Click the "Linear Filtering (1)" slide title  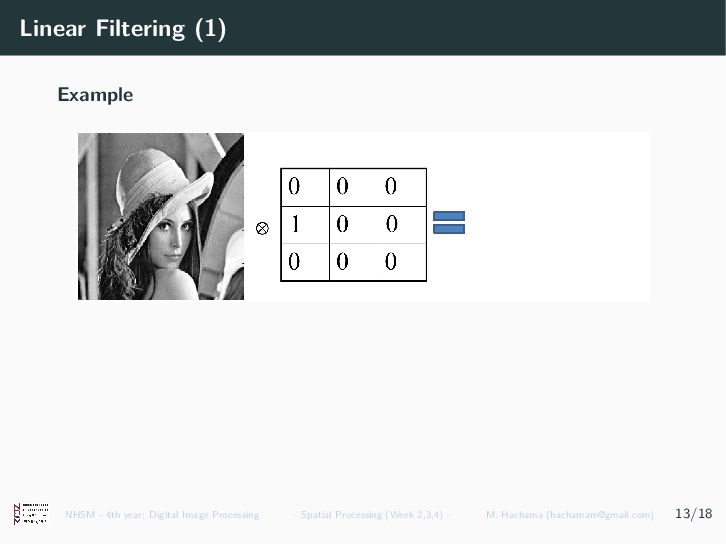[x=123, y=28]
